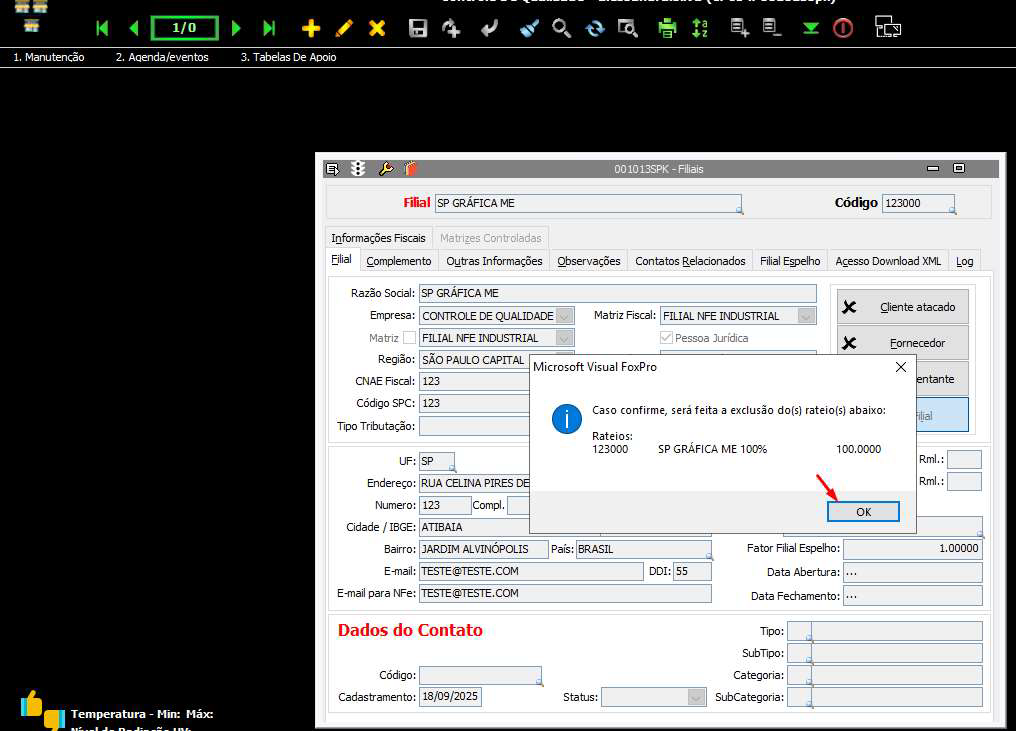This screenshot has width=1016, height=731.
Task: Toggle the Pessoa Jurídica checkbox
Action: point(666,338)
